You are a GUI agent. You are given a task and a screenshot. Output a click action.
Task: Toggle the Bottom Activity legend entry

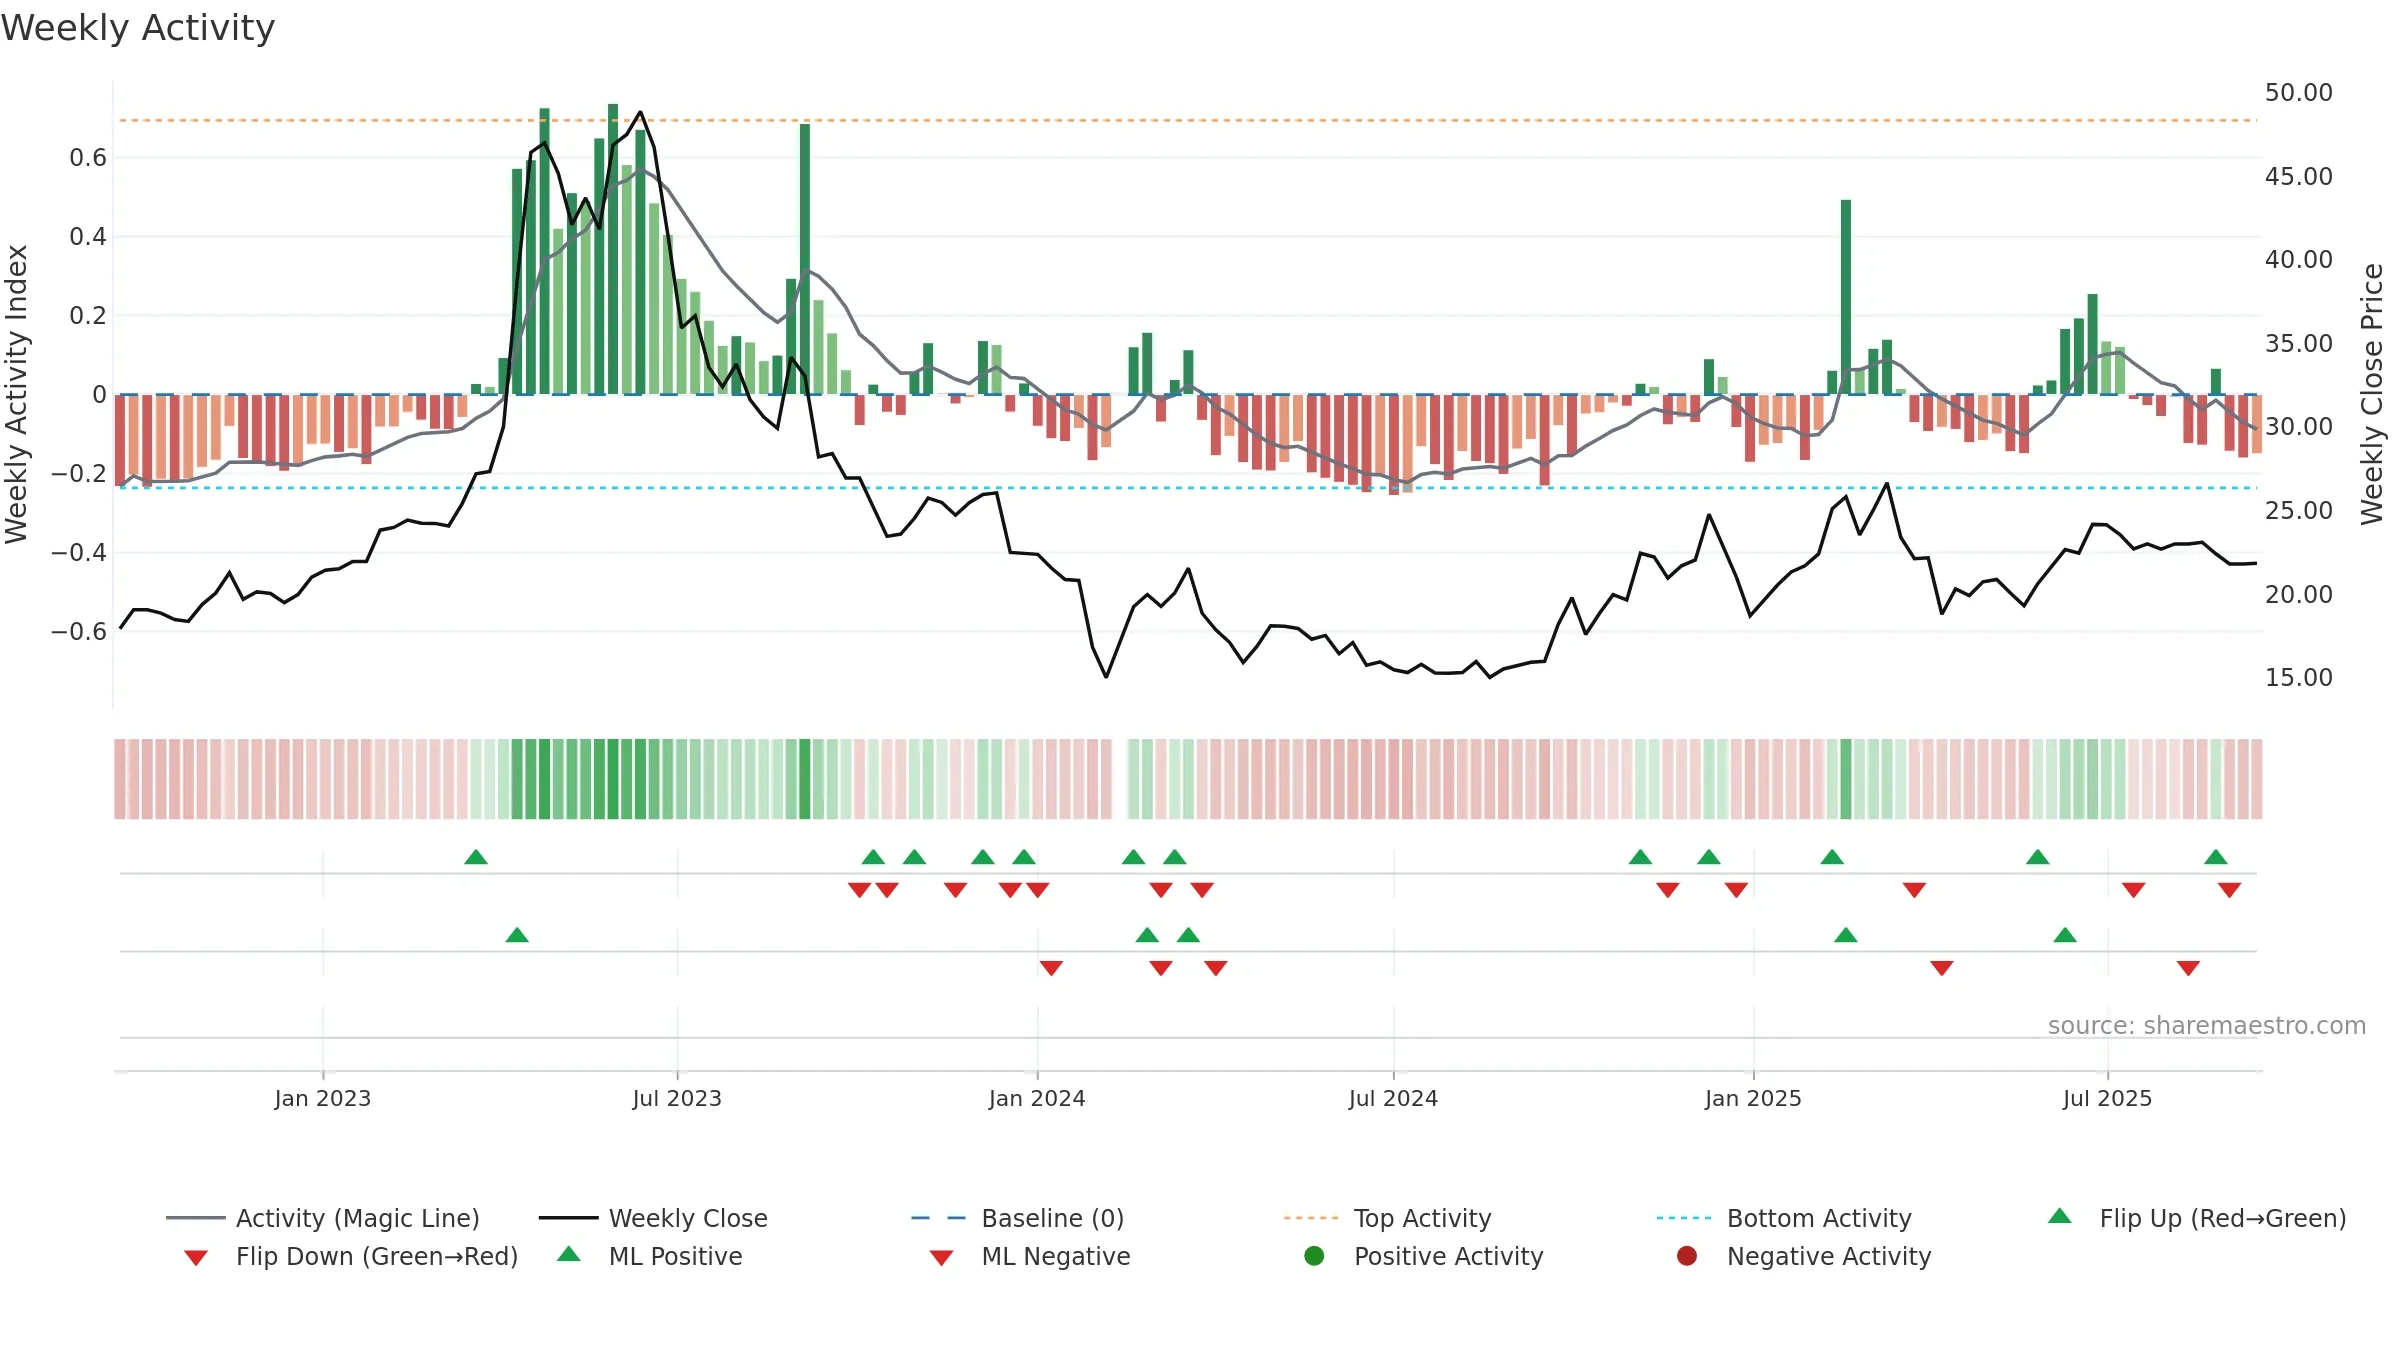click(x=1784, y=1218)
